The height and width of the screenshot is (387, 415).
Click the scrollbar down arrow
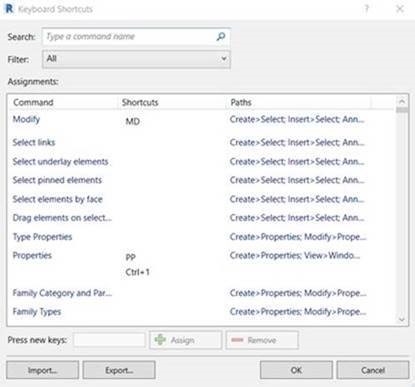[402, 319]
